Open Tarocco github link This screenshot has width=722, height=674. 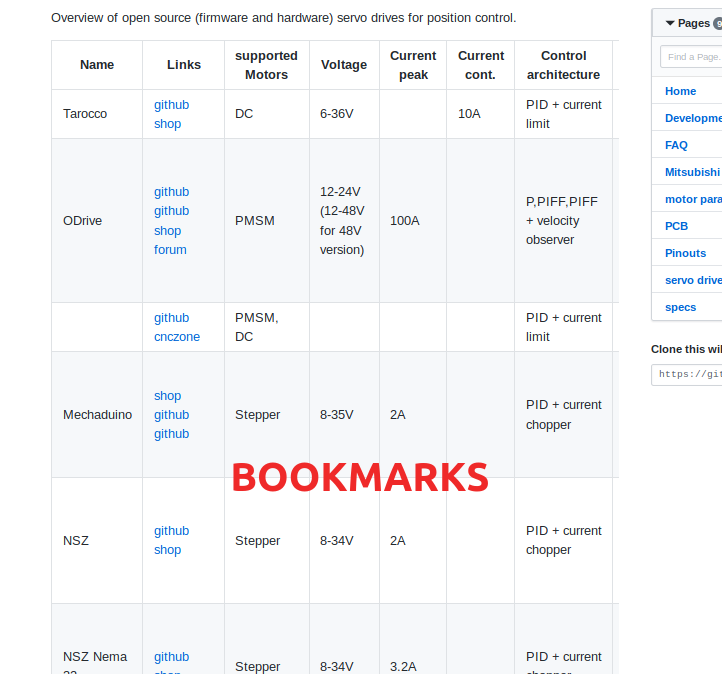[171, 105]
